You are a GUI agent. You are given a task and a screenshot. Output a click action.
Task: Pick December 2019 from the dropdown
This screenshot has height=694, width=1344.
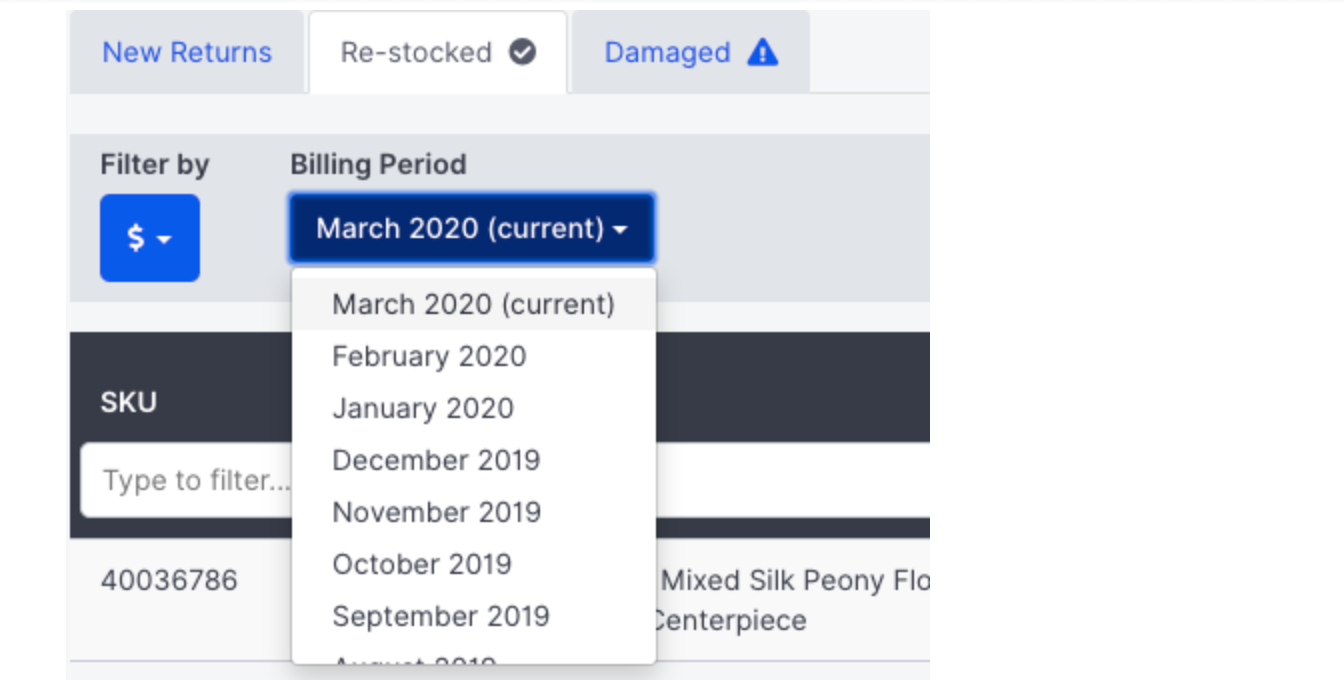click(436, 460)
